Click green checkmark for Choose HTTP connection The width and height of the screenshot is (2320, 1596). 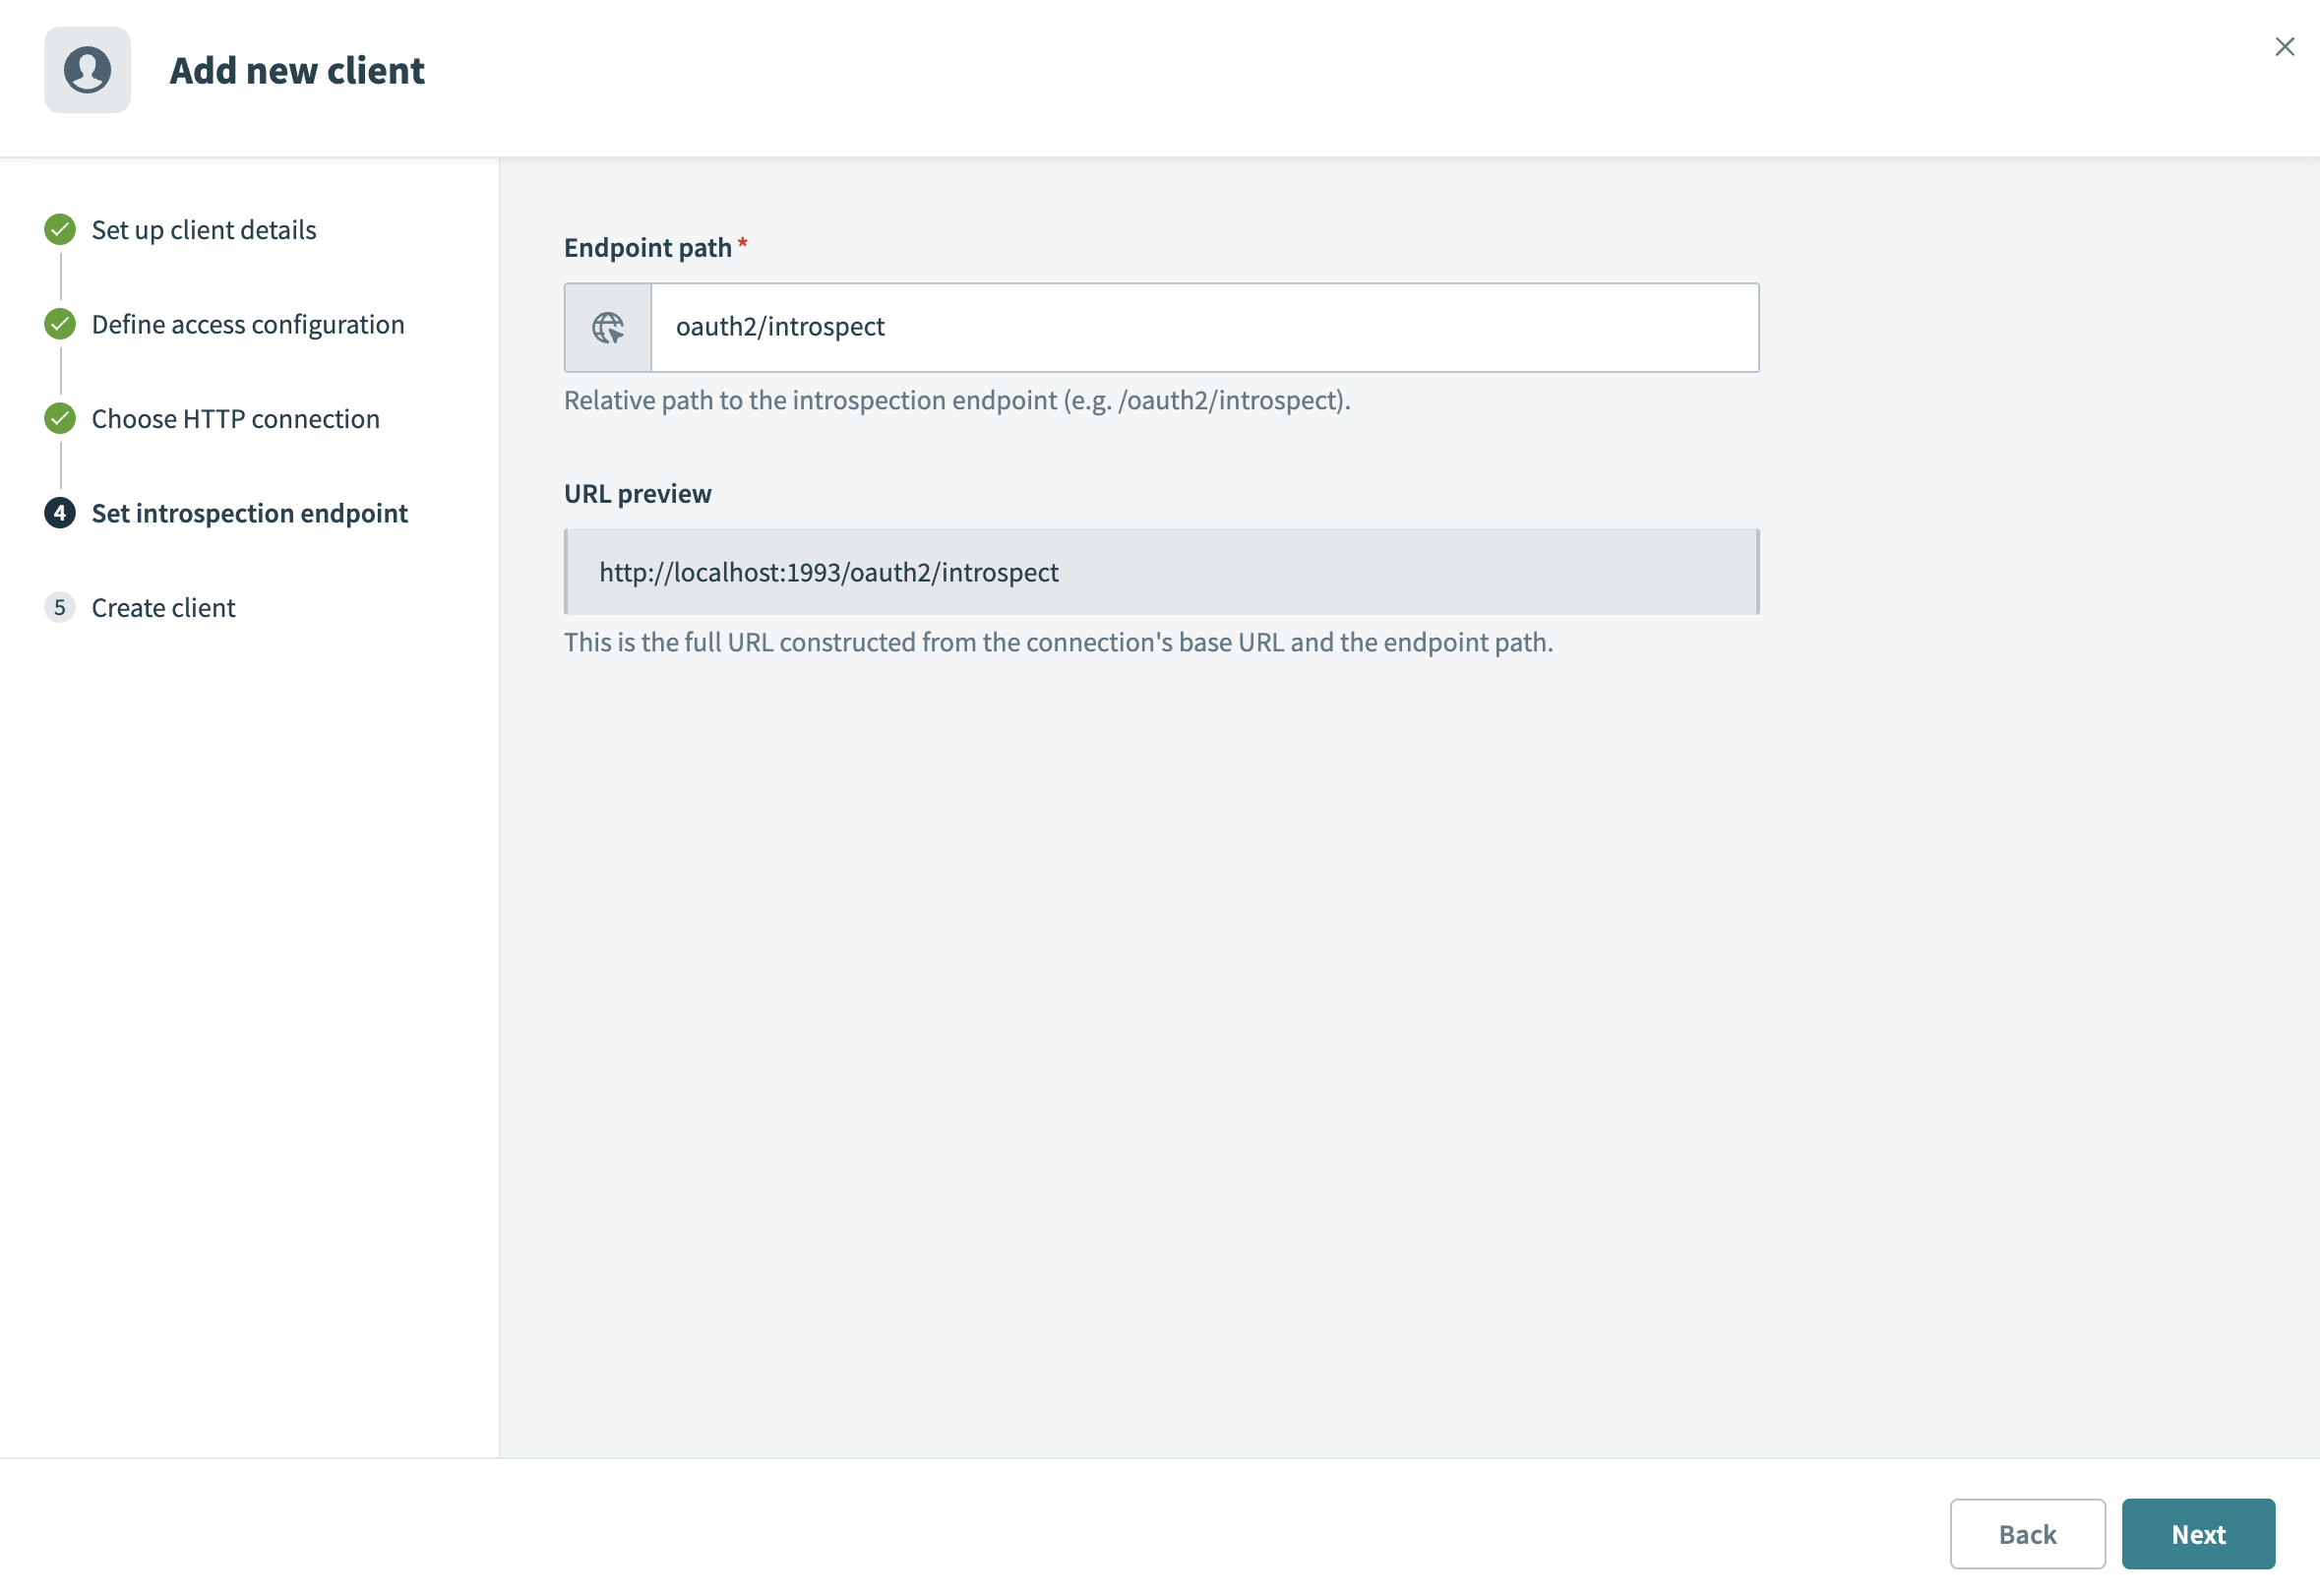(x=60, y=418)
